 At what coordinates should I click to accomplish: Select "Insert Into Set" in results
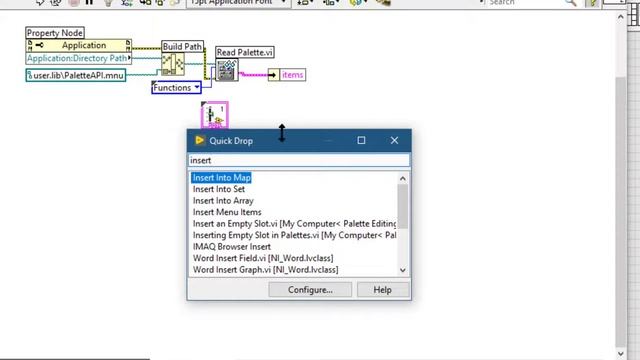(219, 189)
